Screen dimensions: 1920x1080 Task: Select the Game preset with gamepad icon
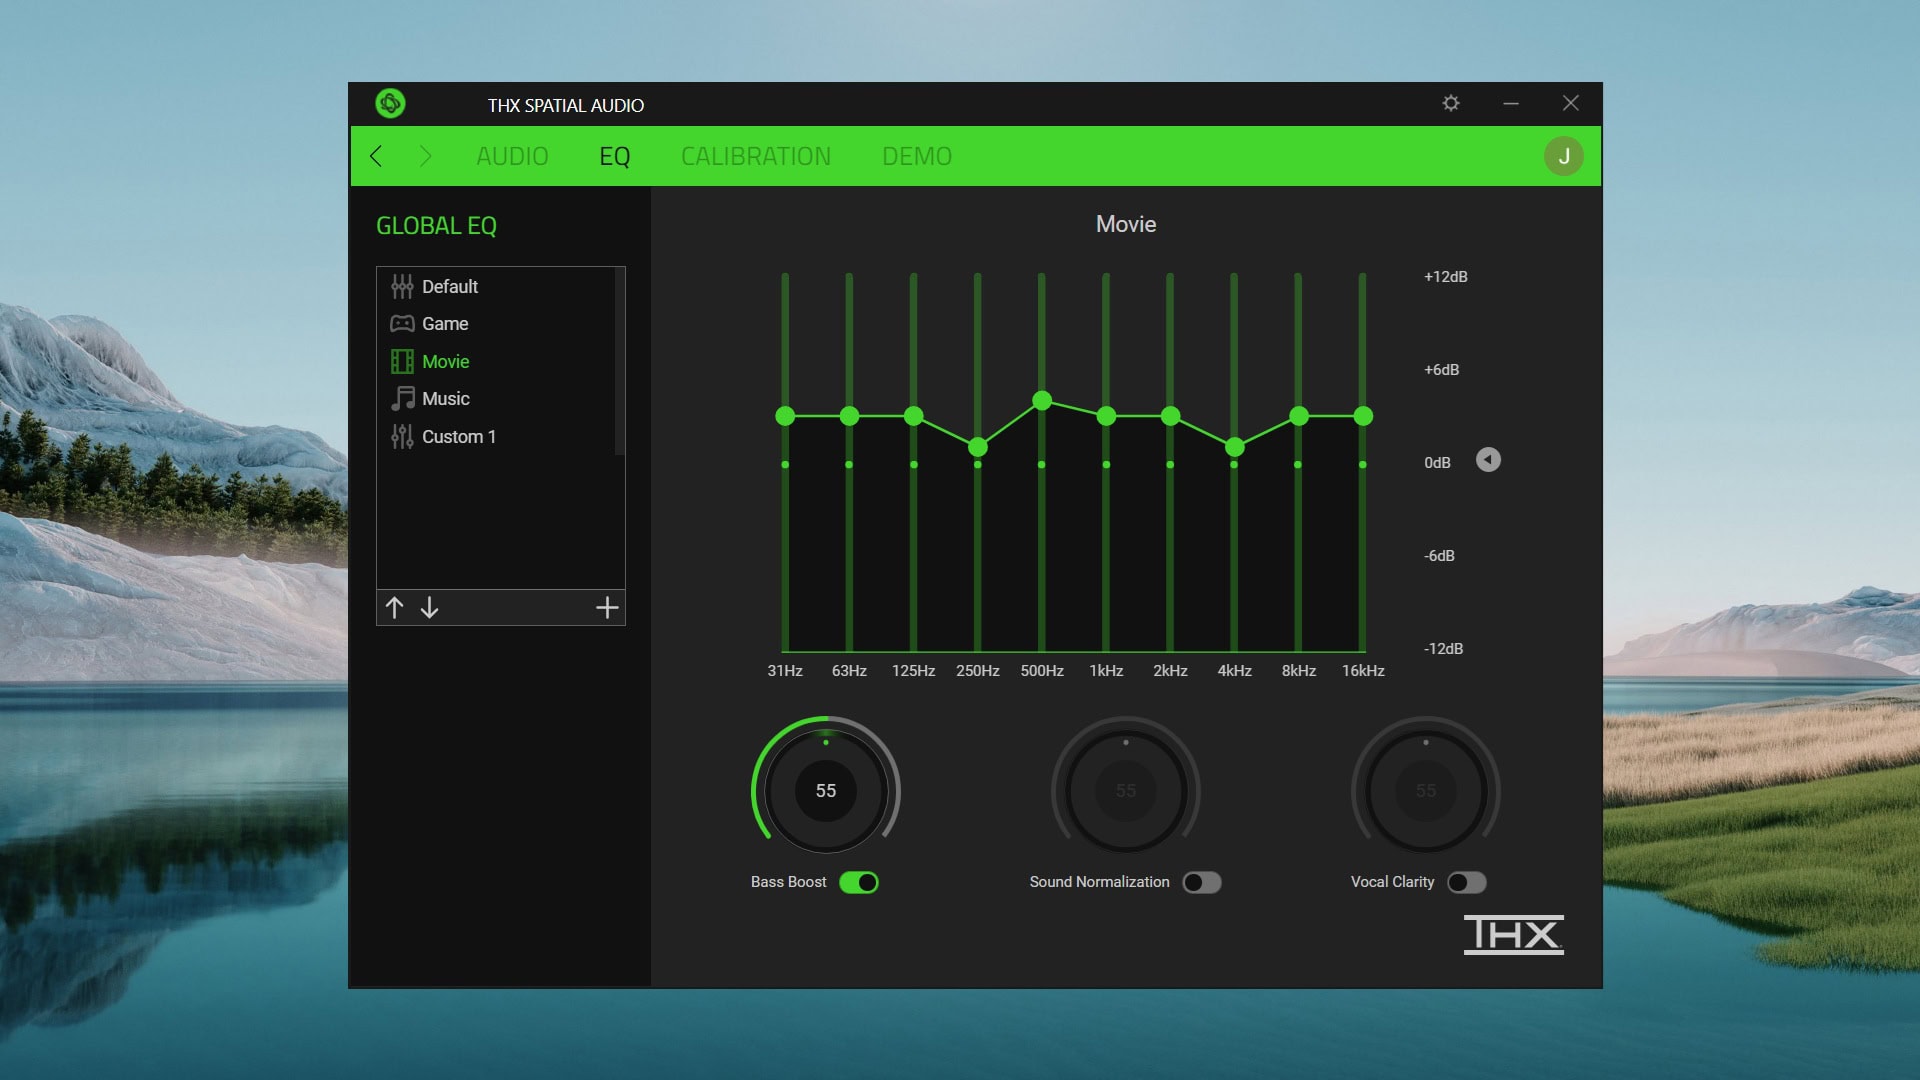point(444,323)
